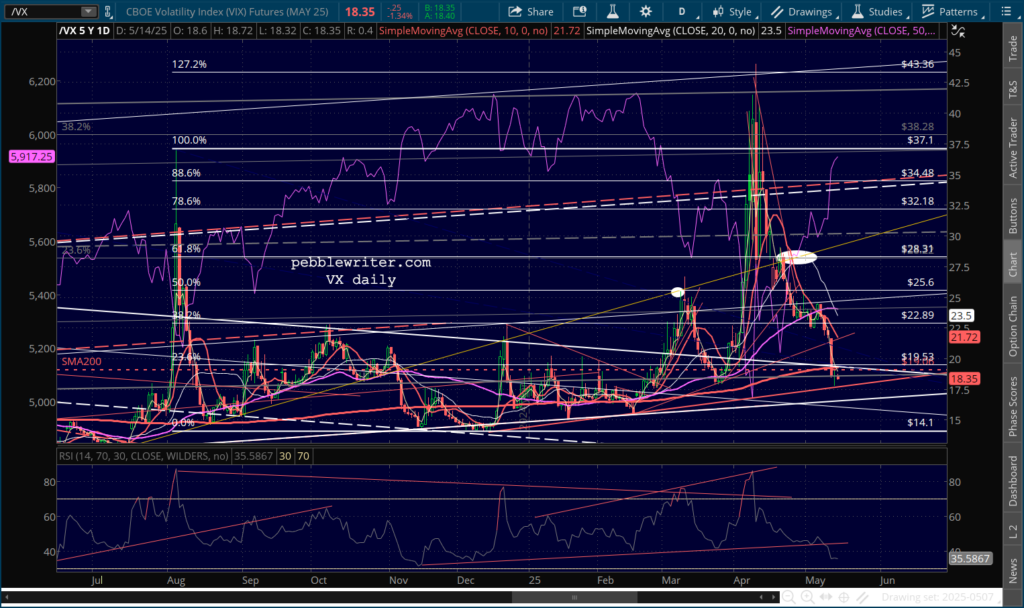Click the /VX symbol input field

click(x=38, y=12)
